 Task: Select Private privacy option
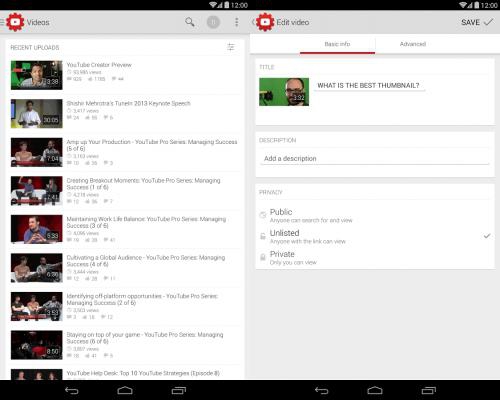coord(375,258)
